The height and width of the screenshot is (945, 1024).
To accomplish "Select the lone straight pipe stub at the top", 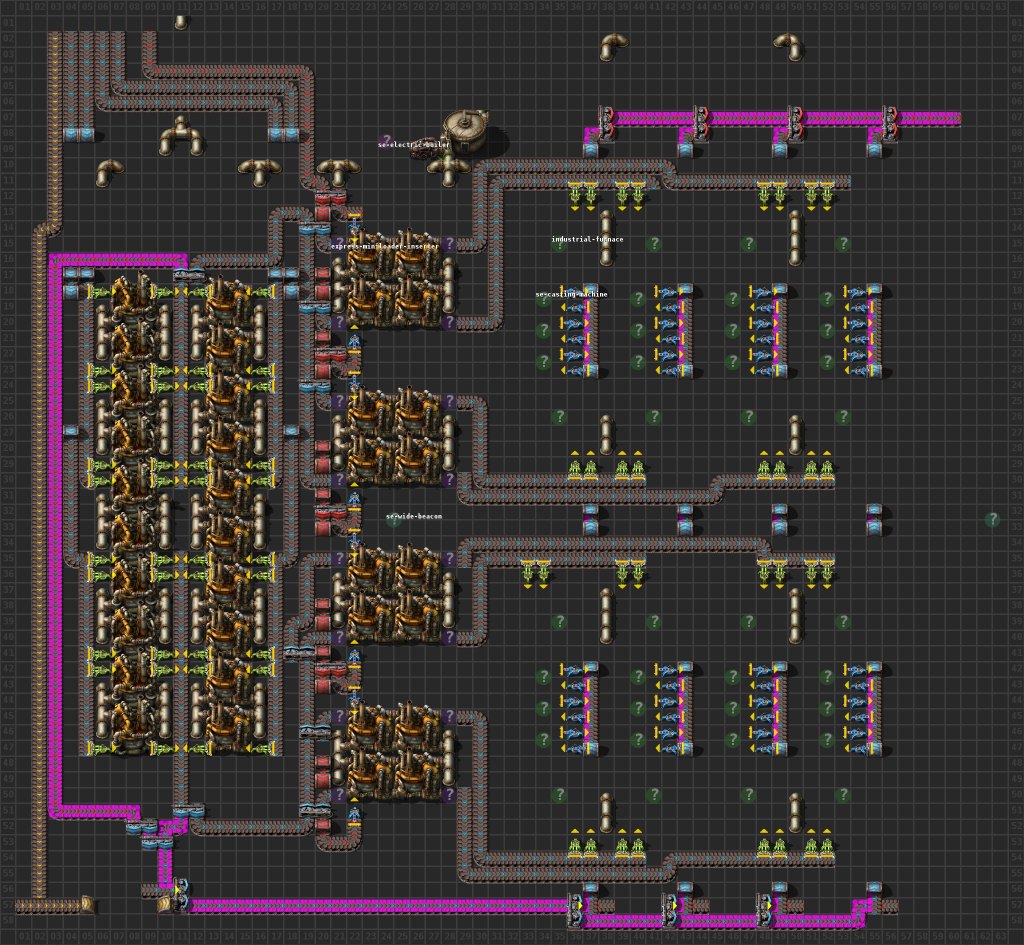I will point(182,23).
